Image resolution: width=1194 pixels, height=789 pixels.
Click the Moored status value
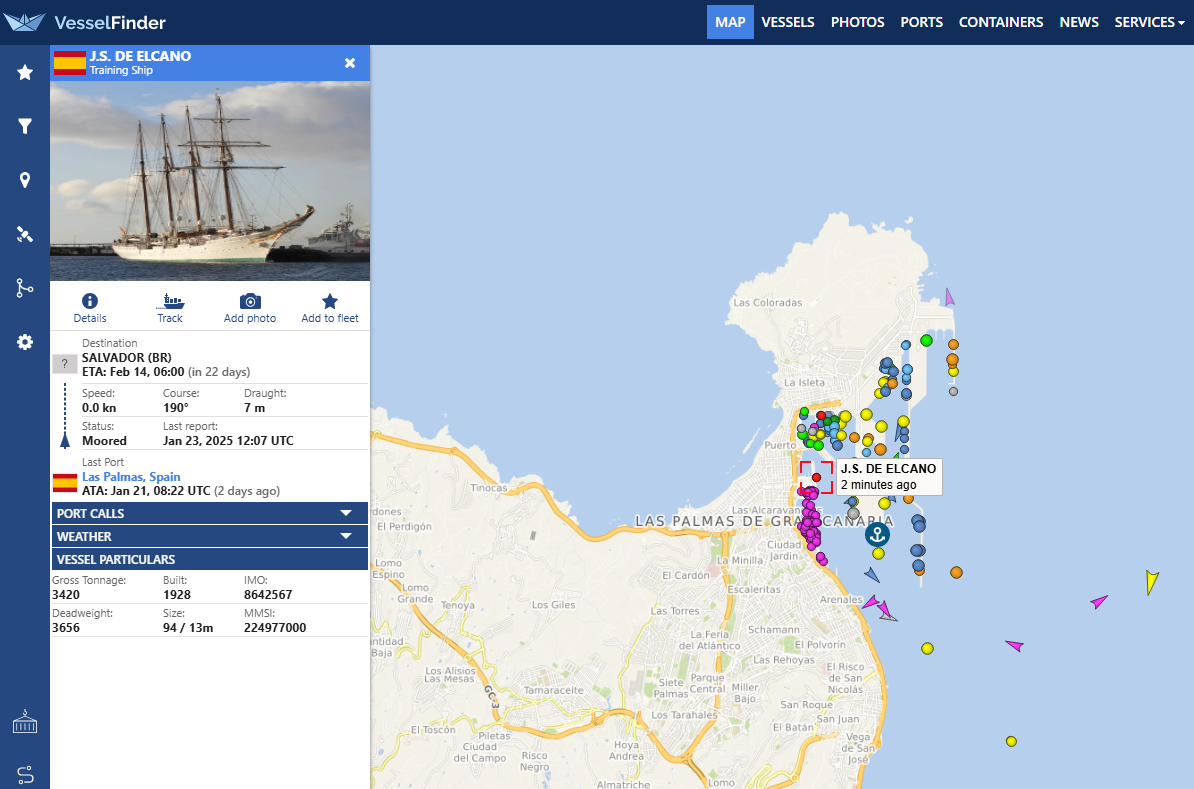[104, 440]
